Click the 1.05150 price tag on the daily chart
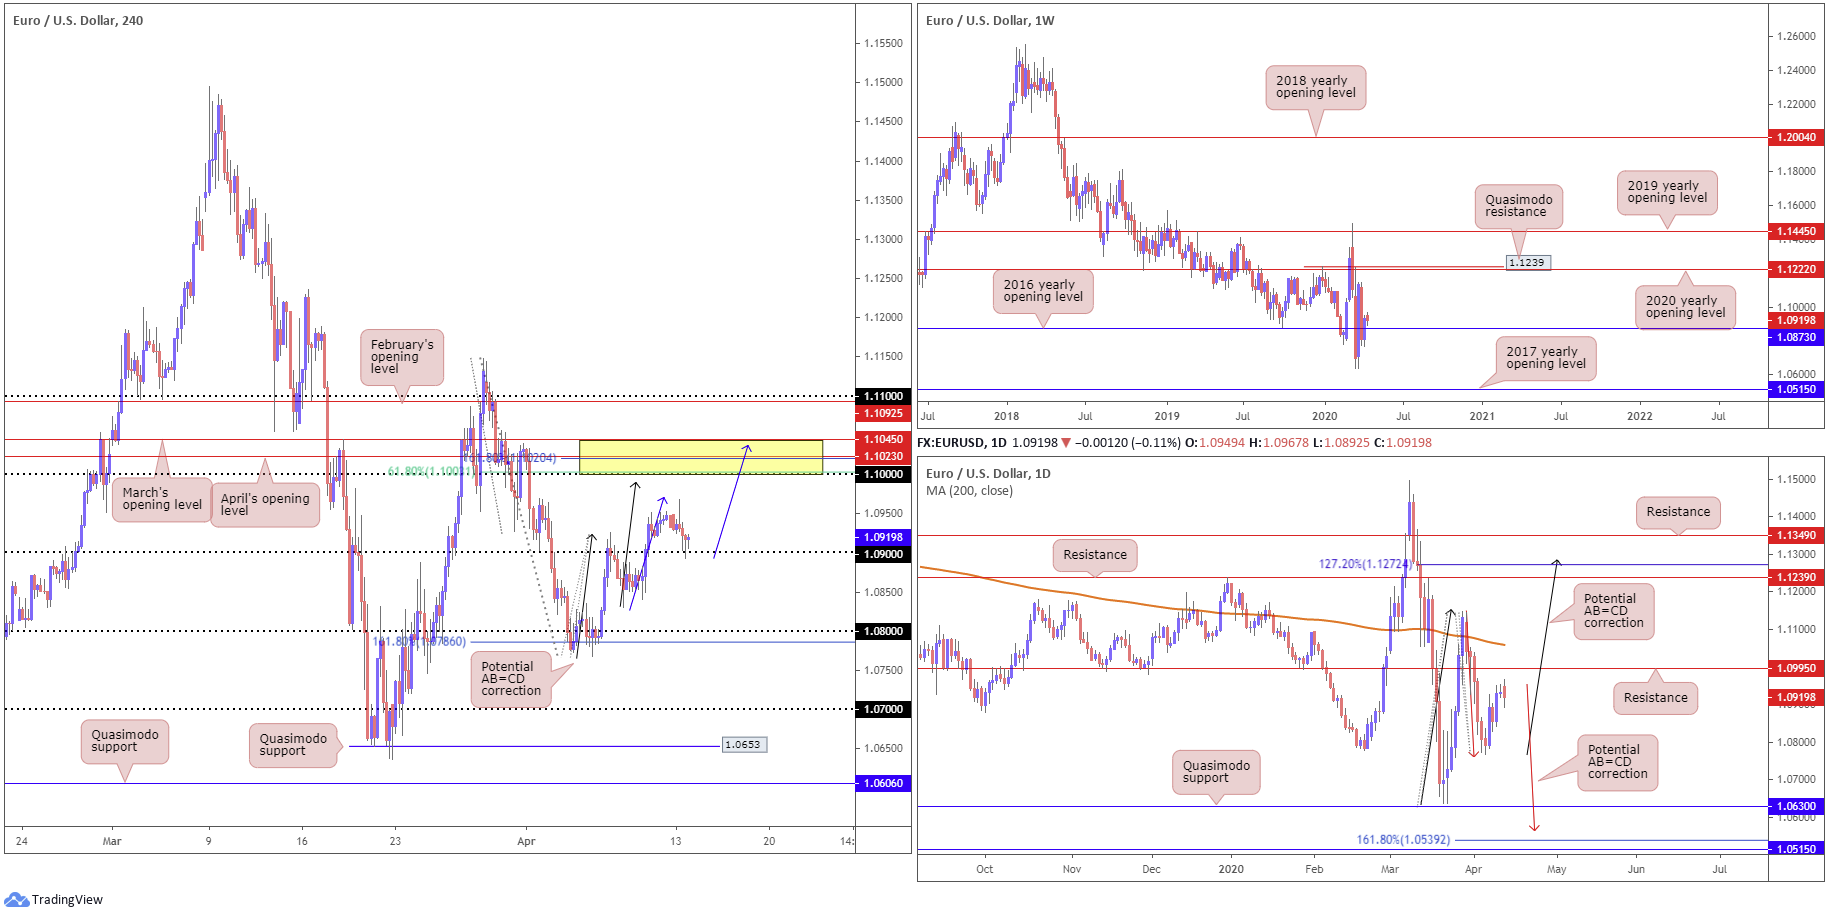This screenshot has width=1826, height=911. tap(1796, 849)
